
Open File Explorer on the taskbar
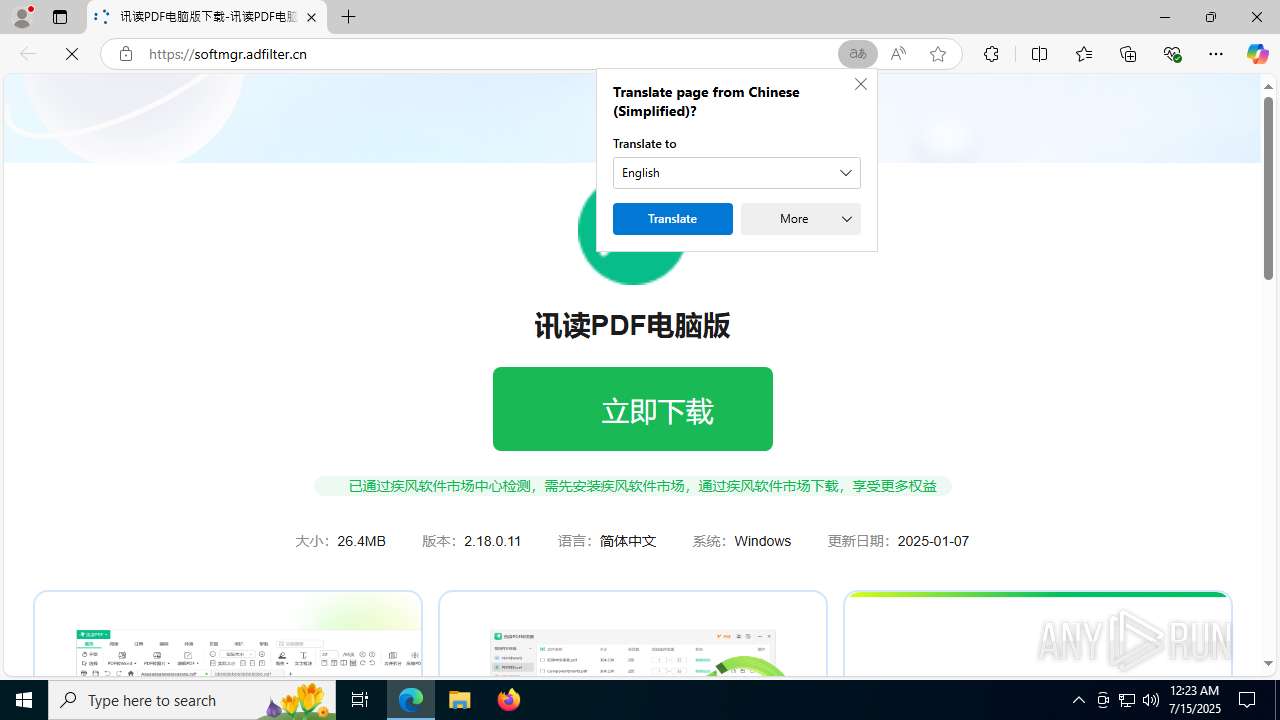click(x=460, y=700)
